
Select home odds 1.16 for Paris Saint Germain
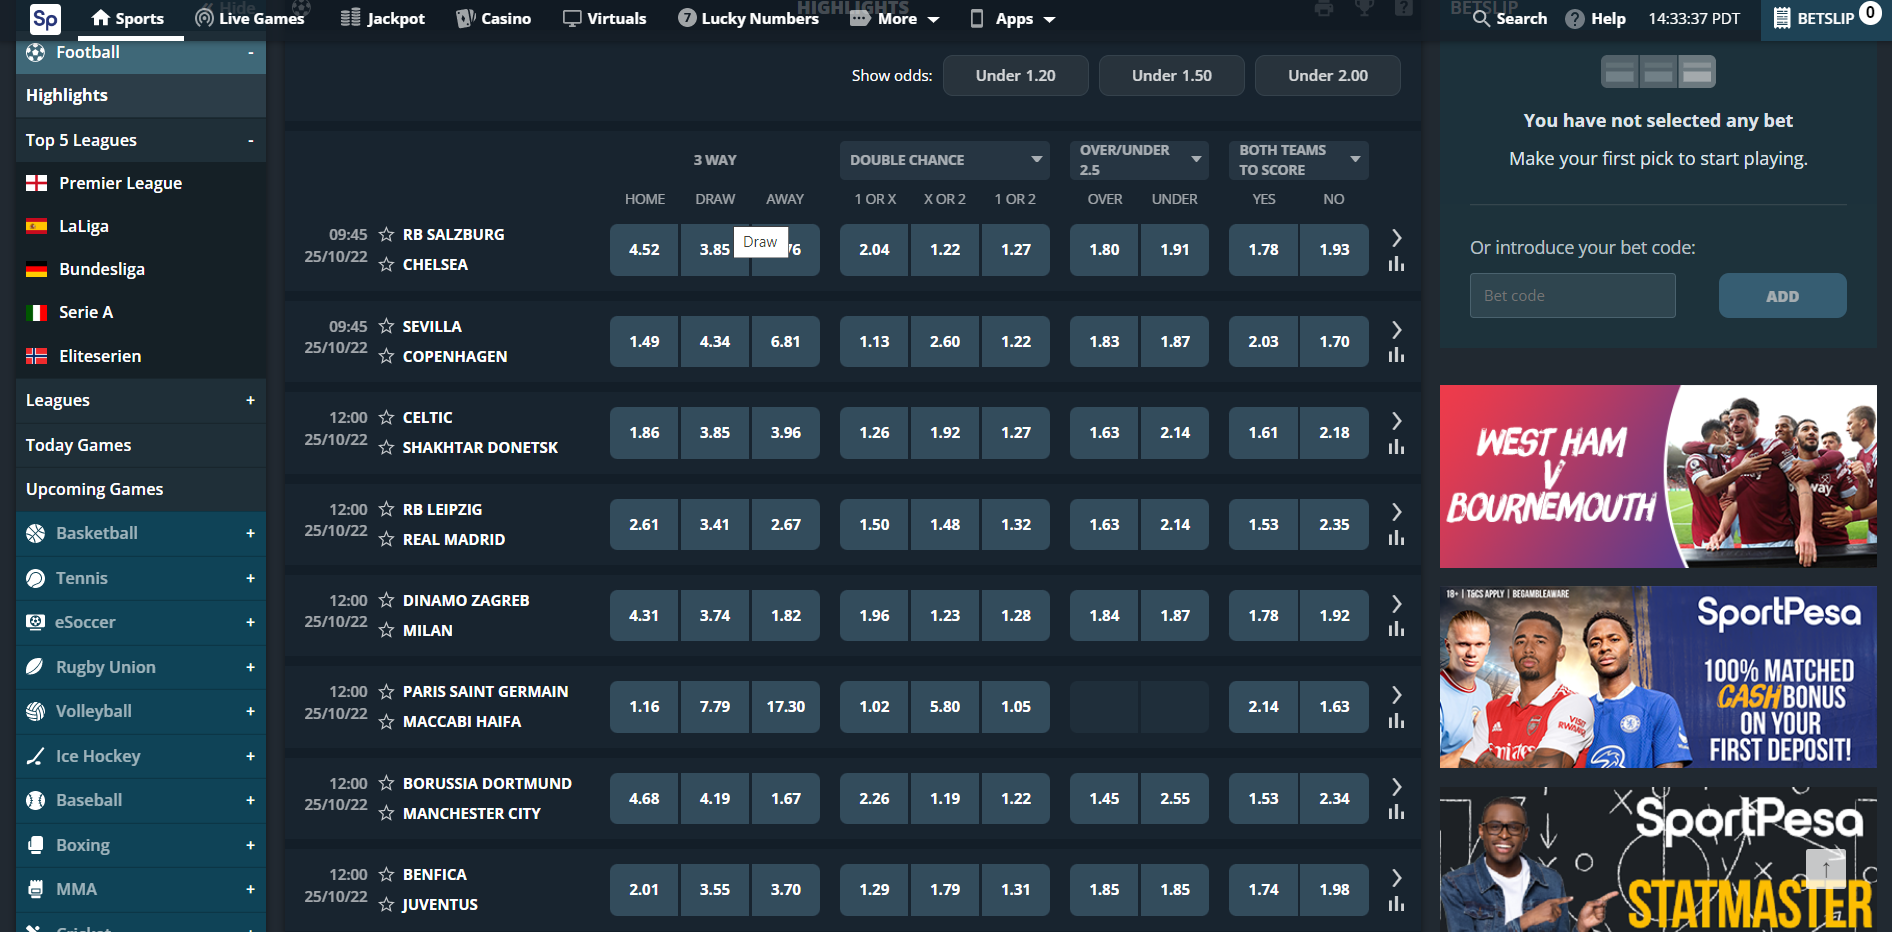pyautogui.click(x=644, y=707)
